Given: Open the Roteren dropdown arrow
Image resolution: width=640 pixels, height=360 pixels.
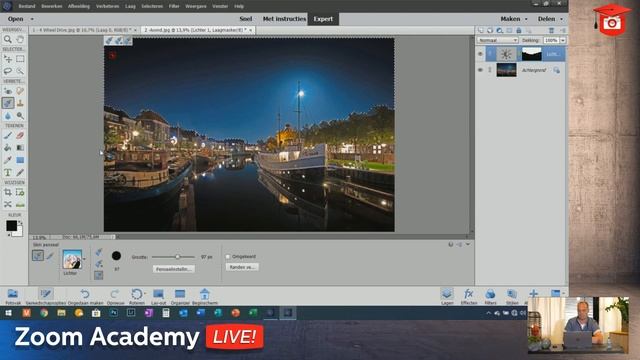Looking at the screenshot, I should [x=145, y=293].
